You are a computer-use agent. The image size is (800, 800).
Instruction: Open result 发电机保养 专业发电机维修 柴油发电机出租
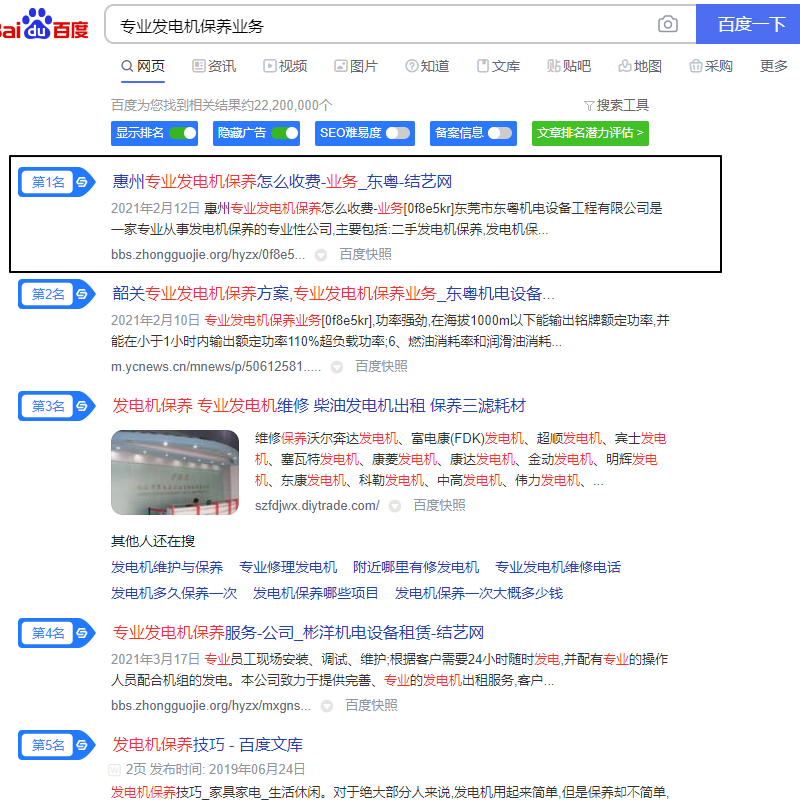click(x=319, y=406)
